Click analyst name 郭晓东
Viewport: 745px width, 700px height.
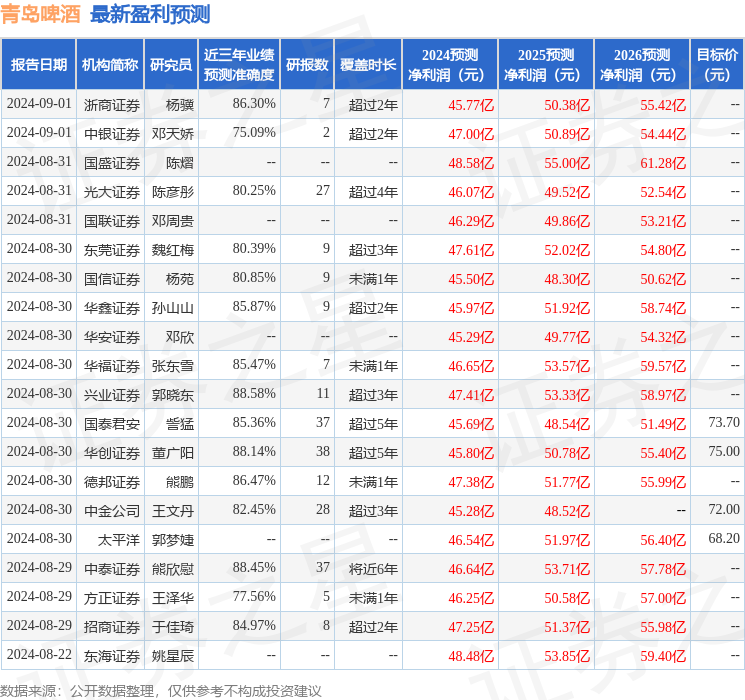click(172, 395)
